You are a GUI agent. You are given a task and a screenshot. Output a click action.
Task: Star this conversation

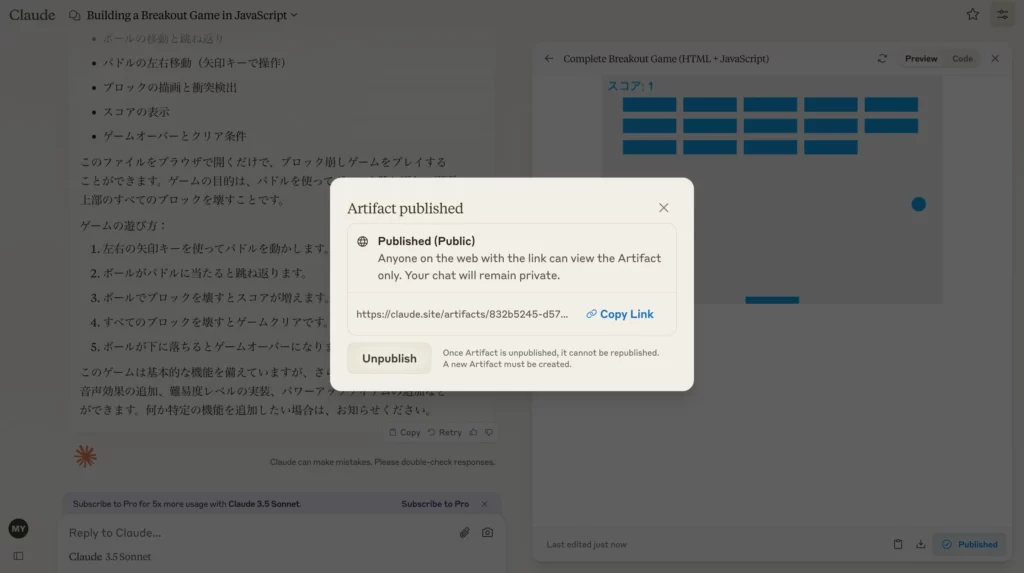972,15
